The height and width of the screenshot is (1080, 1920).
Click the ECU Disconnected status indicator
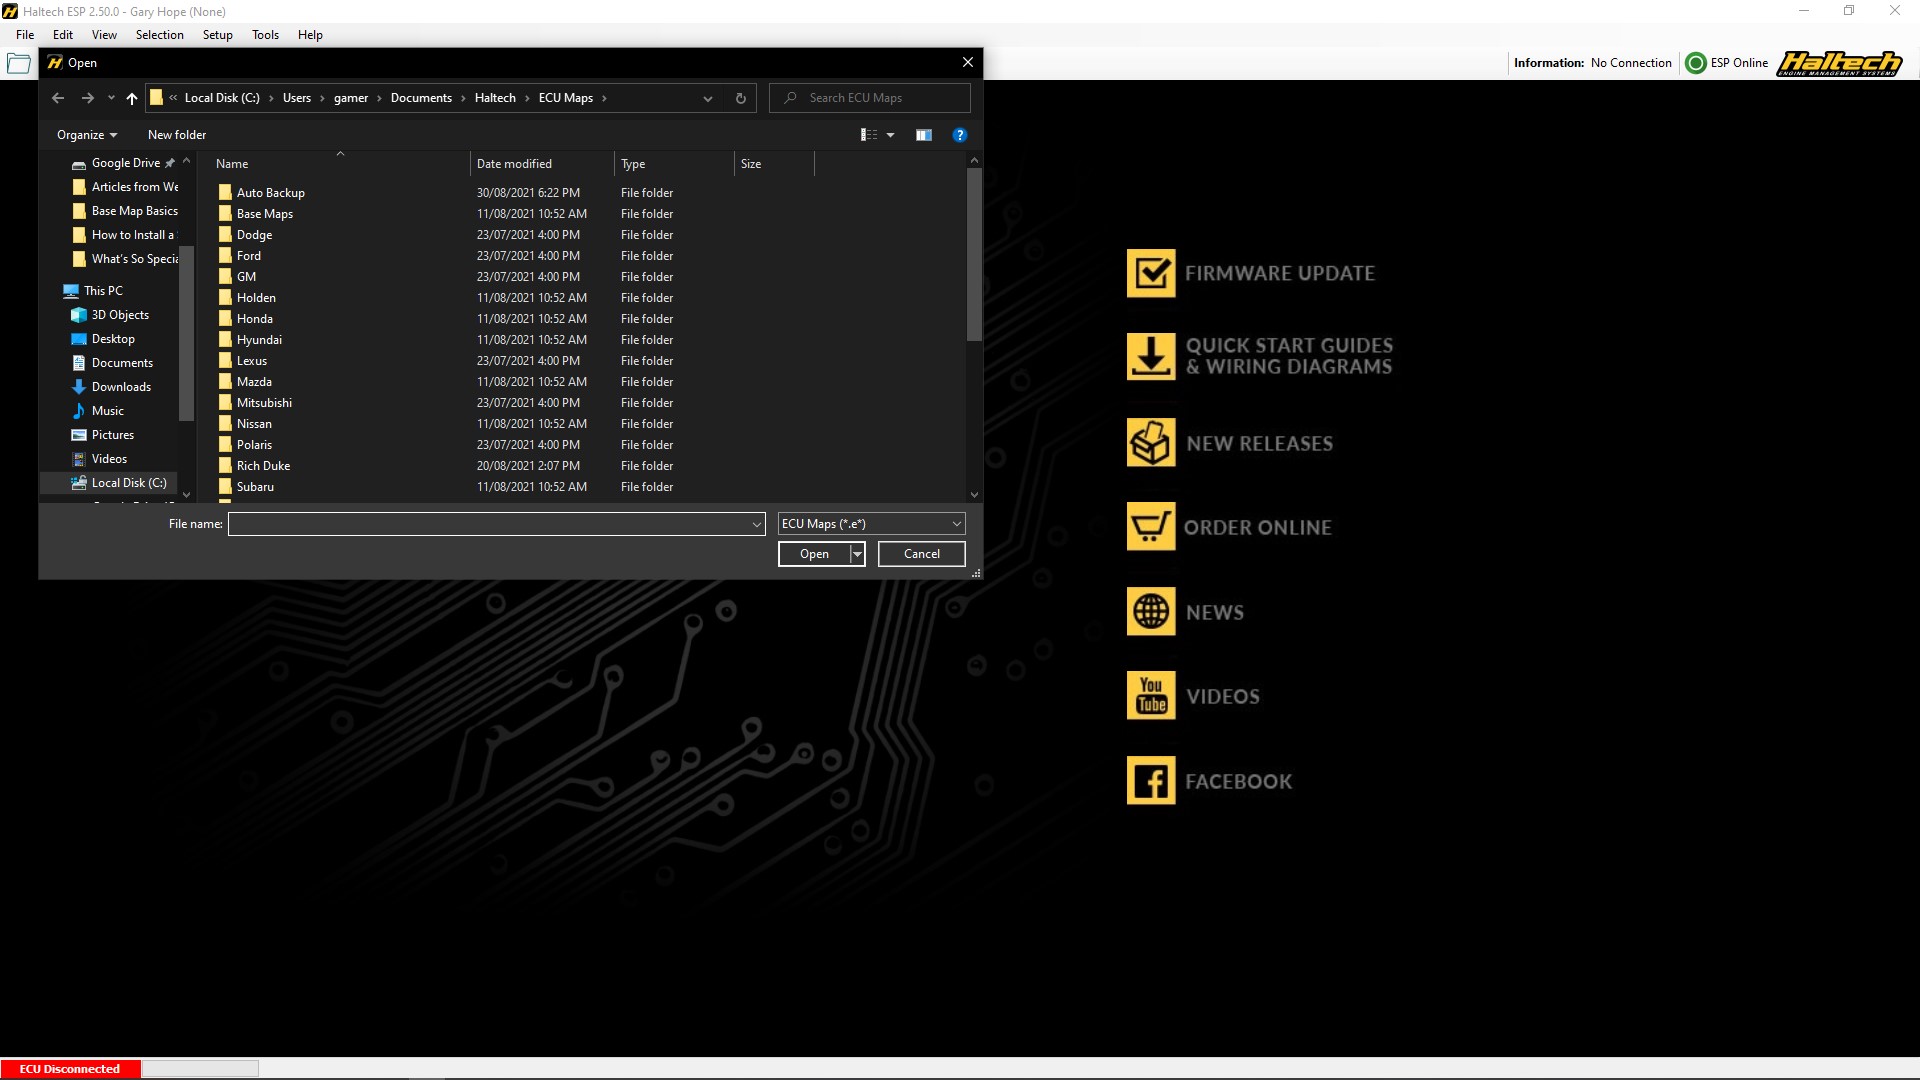coord(70,1069)
